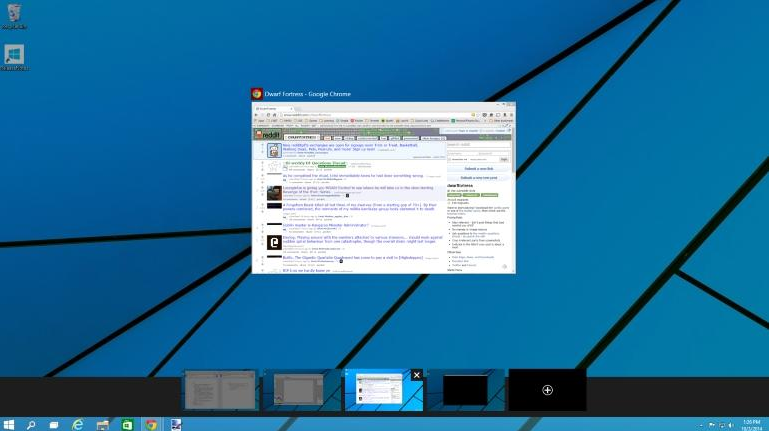Click the system clock in the tray
Image resolution: width=772 pixels, height=431 pixels.
pyautogui.click(x=752, y=425)
